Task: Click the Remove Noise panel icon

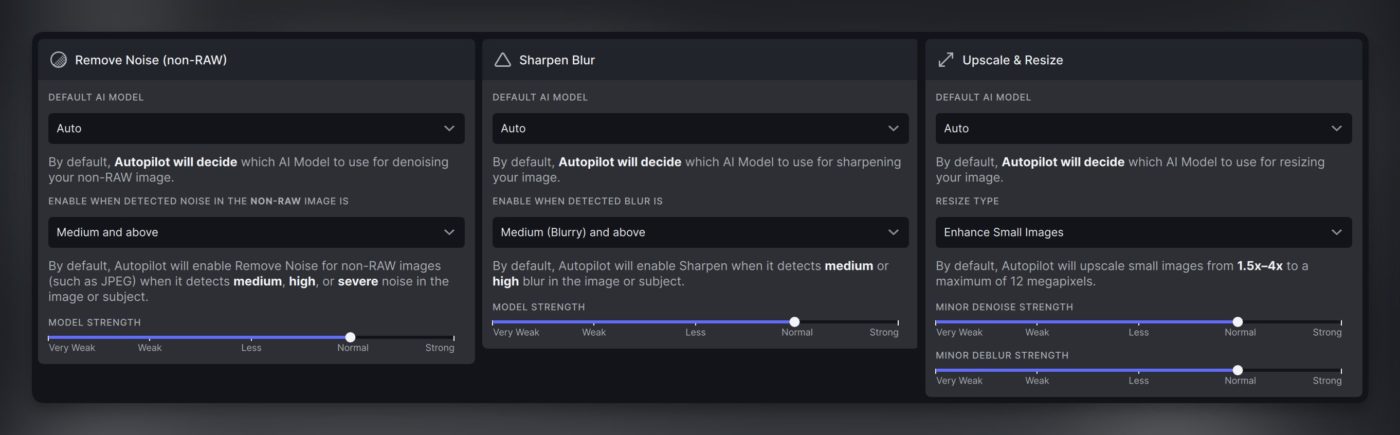Action: tap(58, 60)
